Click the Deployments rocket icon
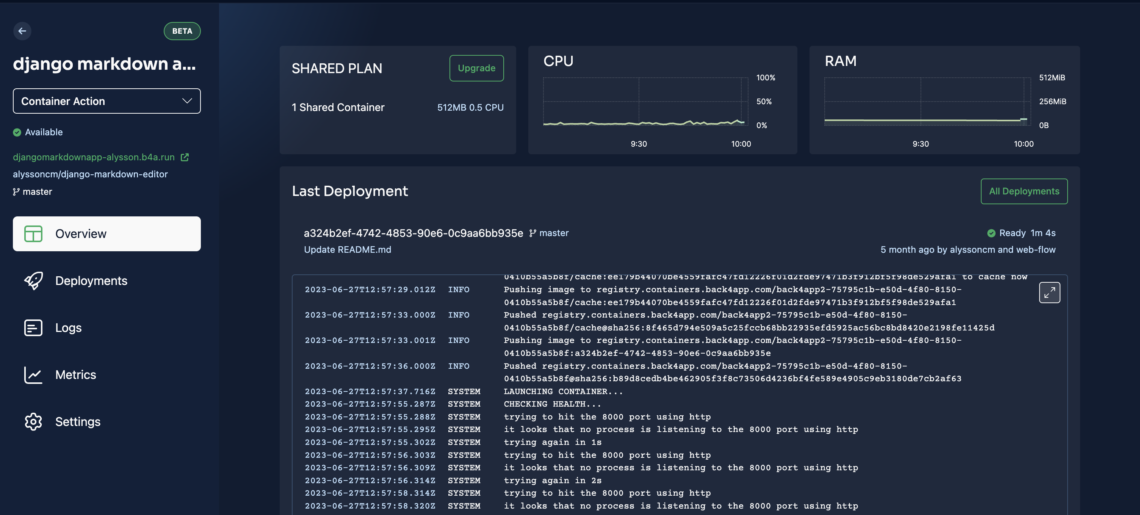This screenshot has width=1140, height=515. [33, 281]
